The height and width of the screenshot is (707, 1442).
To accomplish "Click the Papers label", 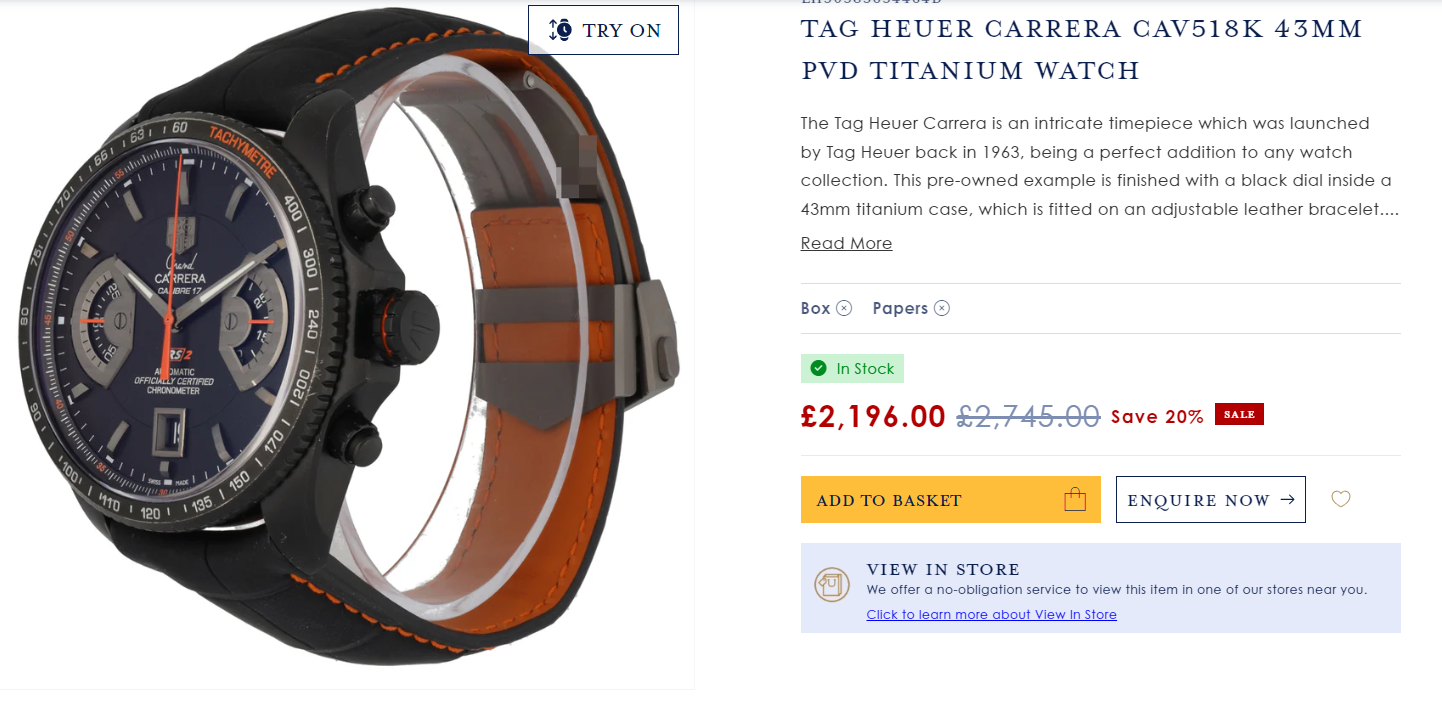I will pos(900,308).
